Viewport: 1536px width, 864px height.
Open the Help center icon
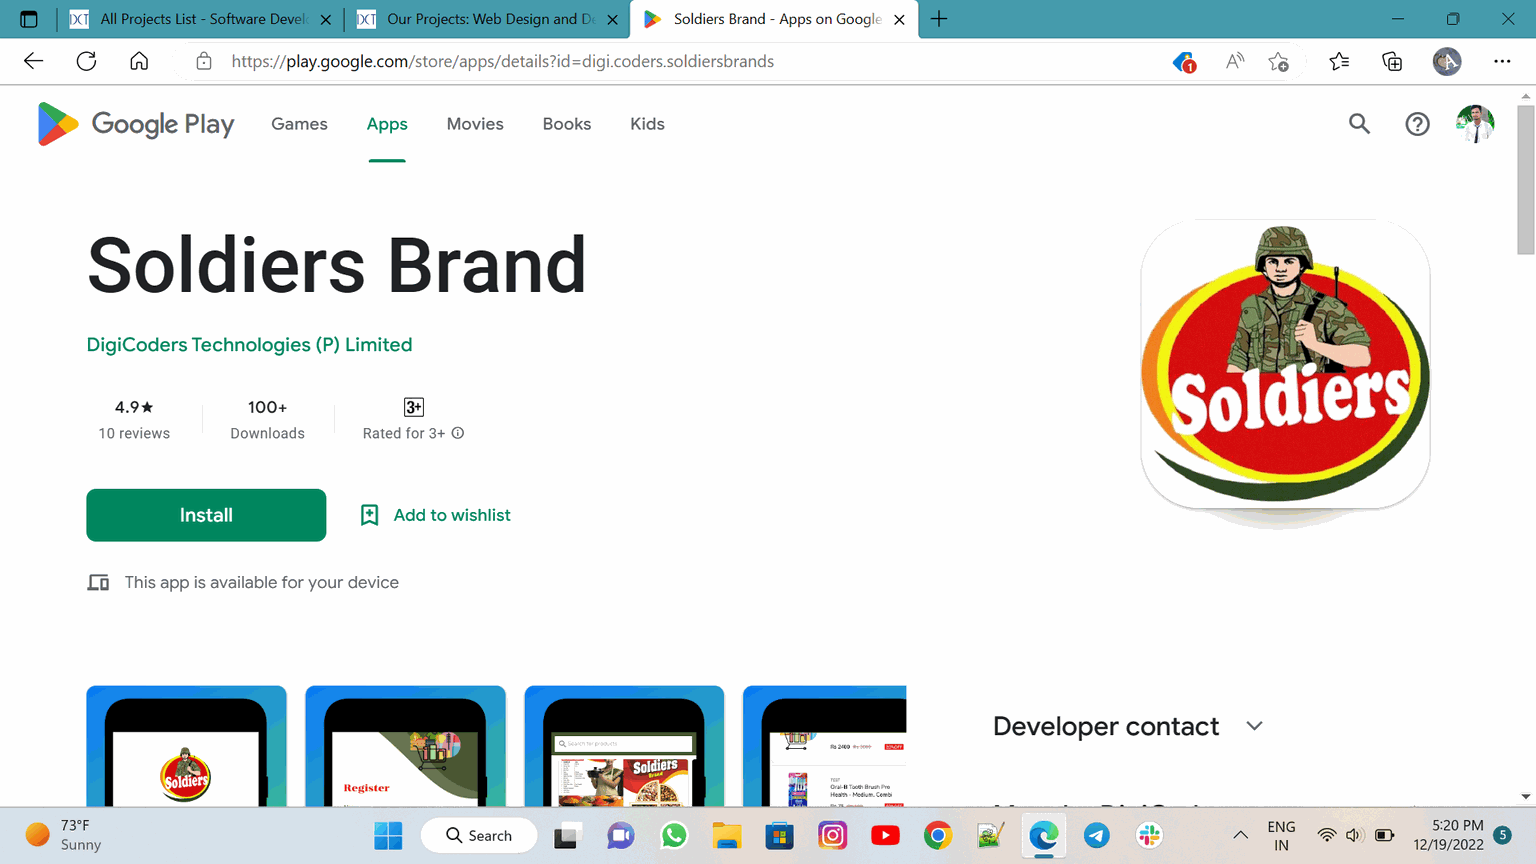click(x=1417, y=124)
